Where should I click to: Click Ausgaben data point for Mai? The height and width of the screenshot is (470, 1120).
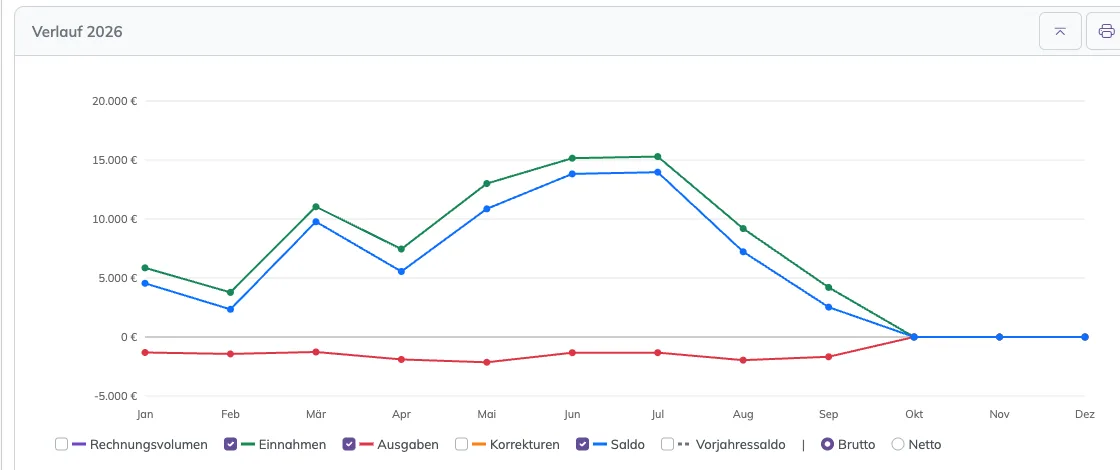pos(486,362)
